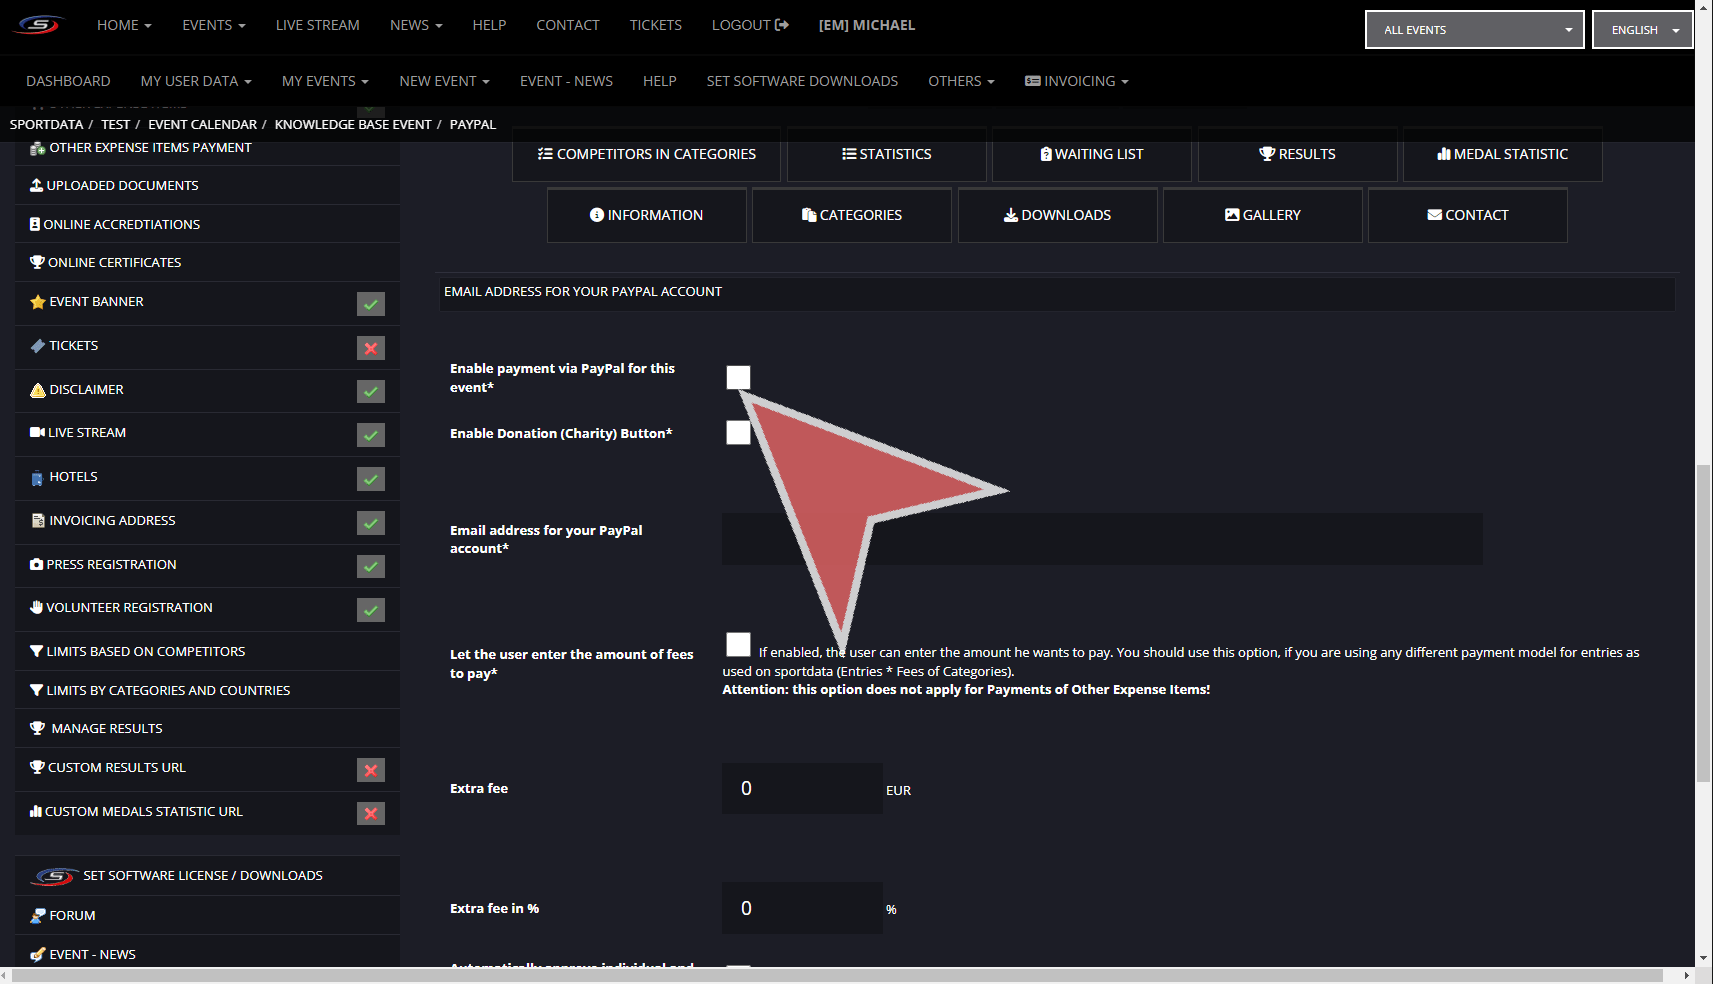Open the Dashboard menu item
The width and height of the screenshot is (1713, 984).
68,81
